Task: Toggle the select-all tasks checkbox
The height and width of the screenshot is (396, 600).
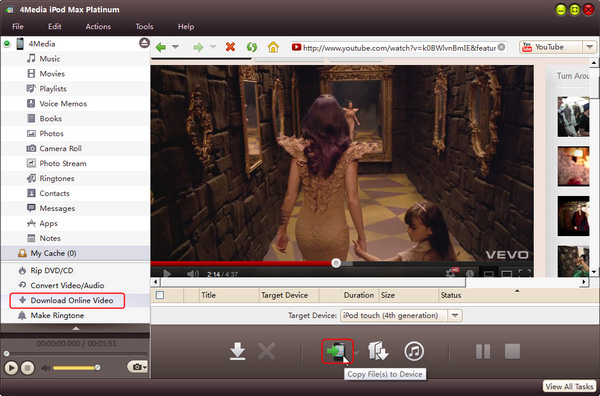Action: coord(160,295)
